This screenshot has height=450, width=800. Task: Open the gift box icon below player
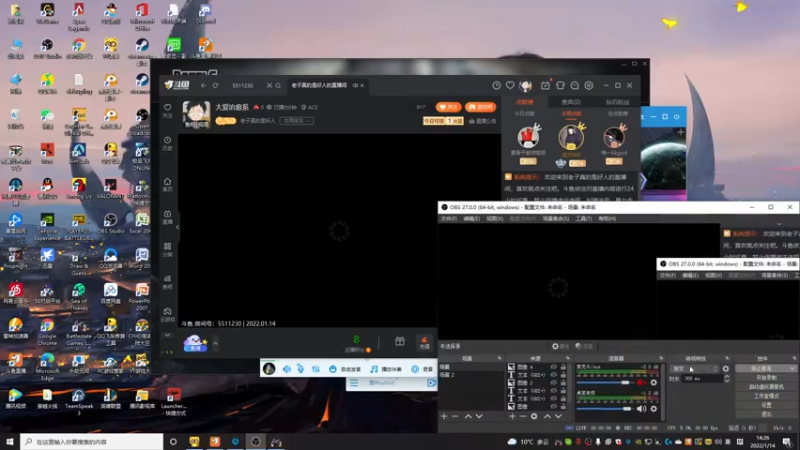tap(399, 341)
